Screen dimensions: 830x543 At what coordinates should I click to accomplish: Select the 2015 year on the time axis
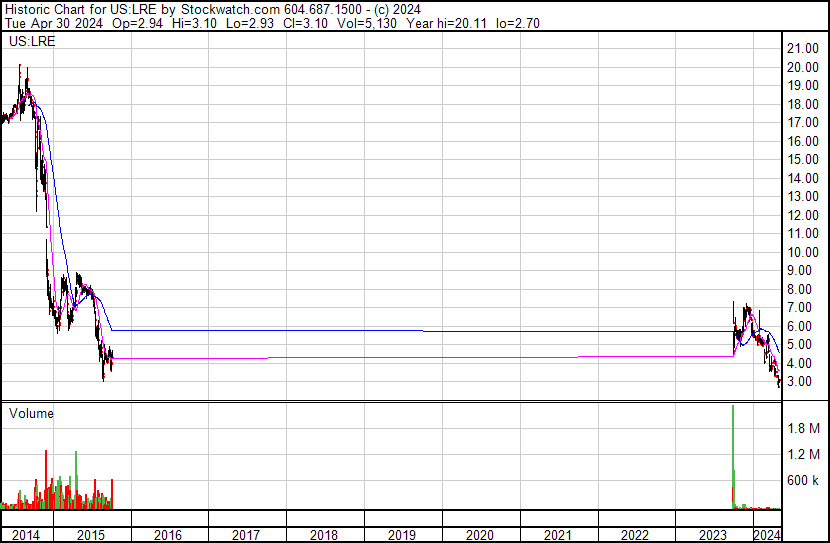click(x=91, y=535)
